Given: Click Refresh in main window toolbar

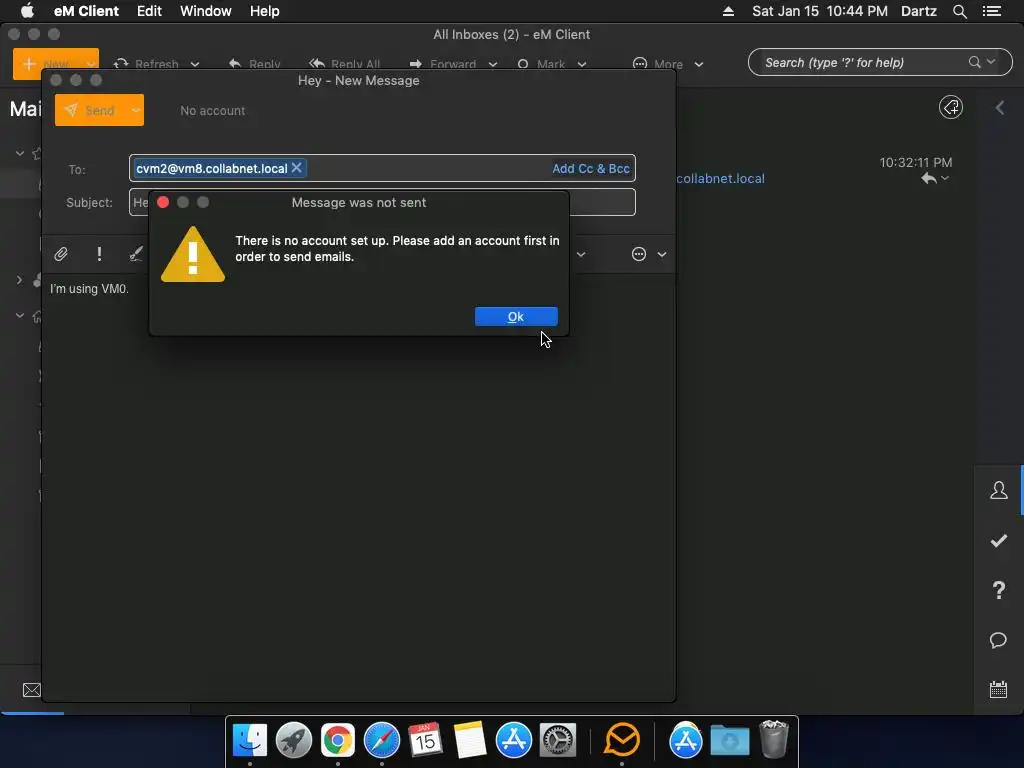Looking at the screenshot, I should [x=146, y=64].
